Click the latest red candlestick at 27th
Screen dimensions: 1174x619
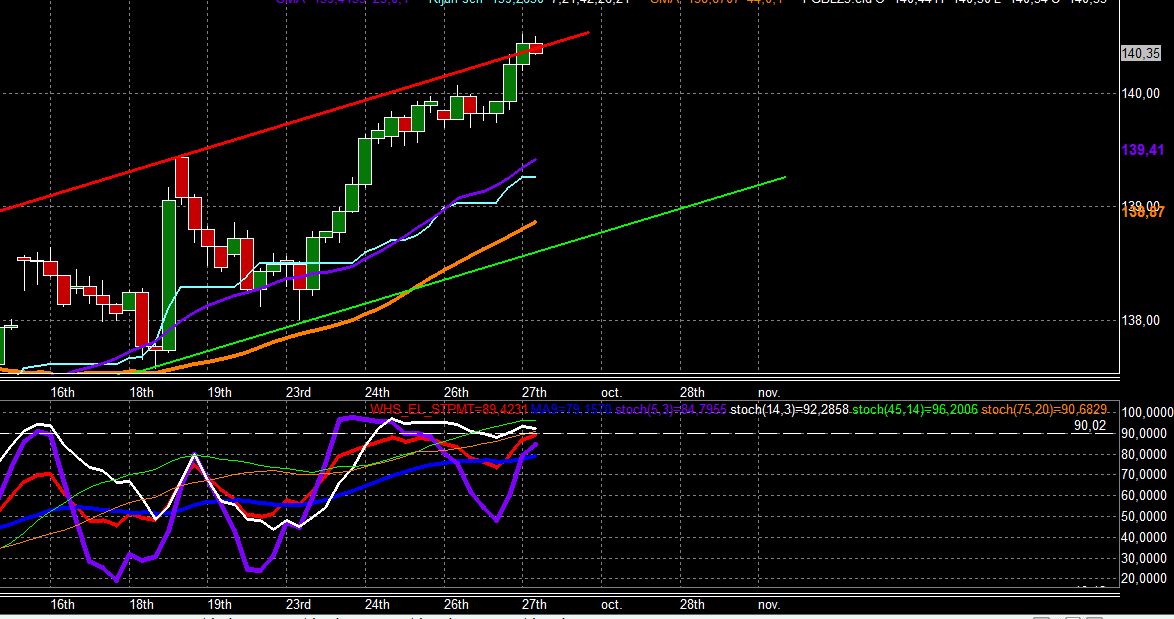pyautogui.click(x=536, y=49)
